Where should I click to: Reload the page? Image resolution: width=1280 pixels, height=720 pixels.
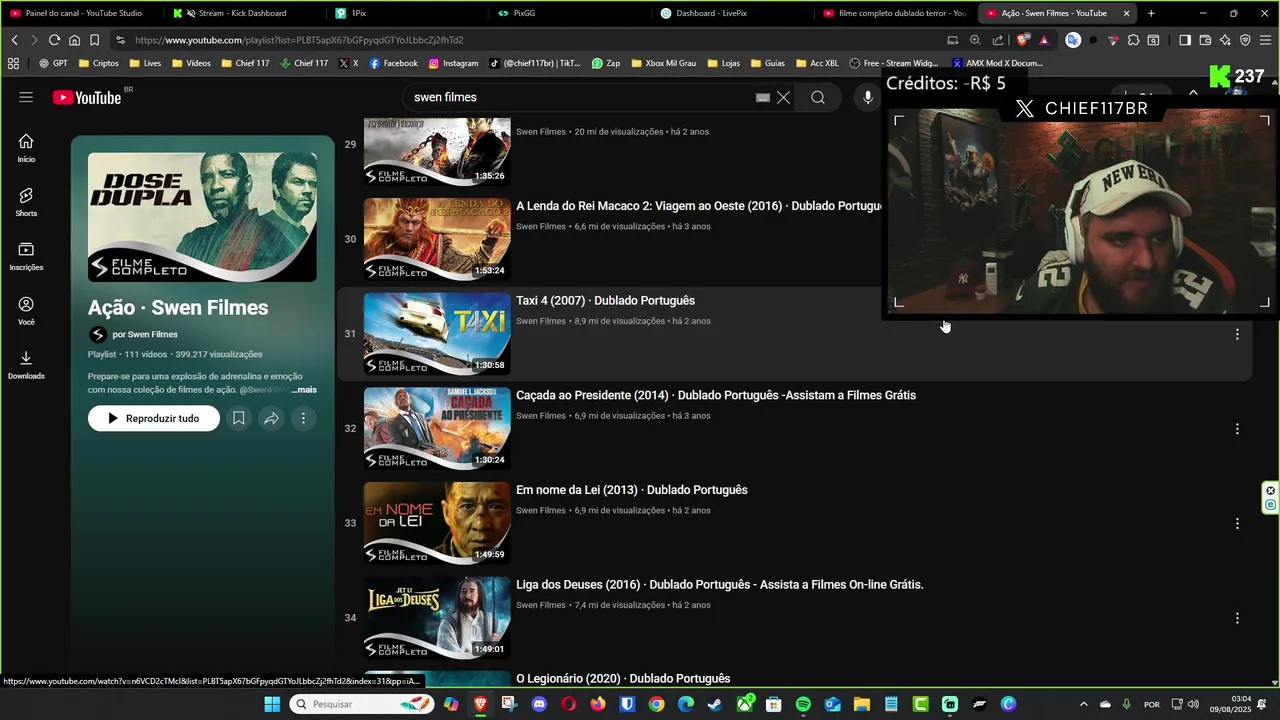click(54, 40)
